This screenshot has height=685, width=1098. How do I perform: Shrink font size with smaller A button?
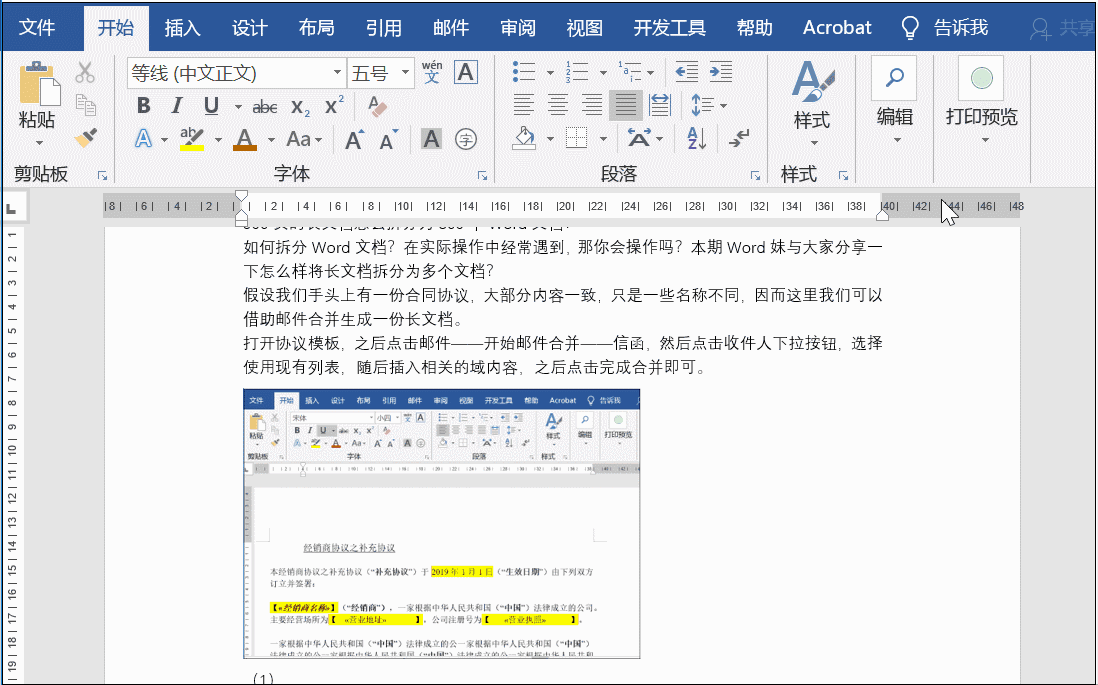tap(388, 139)
